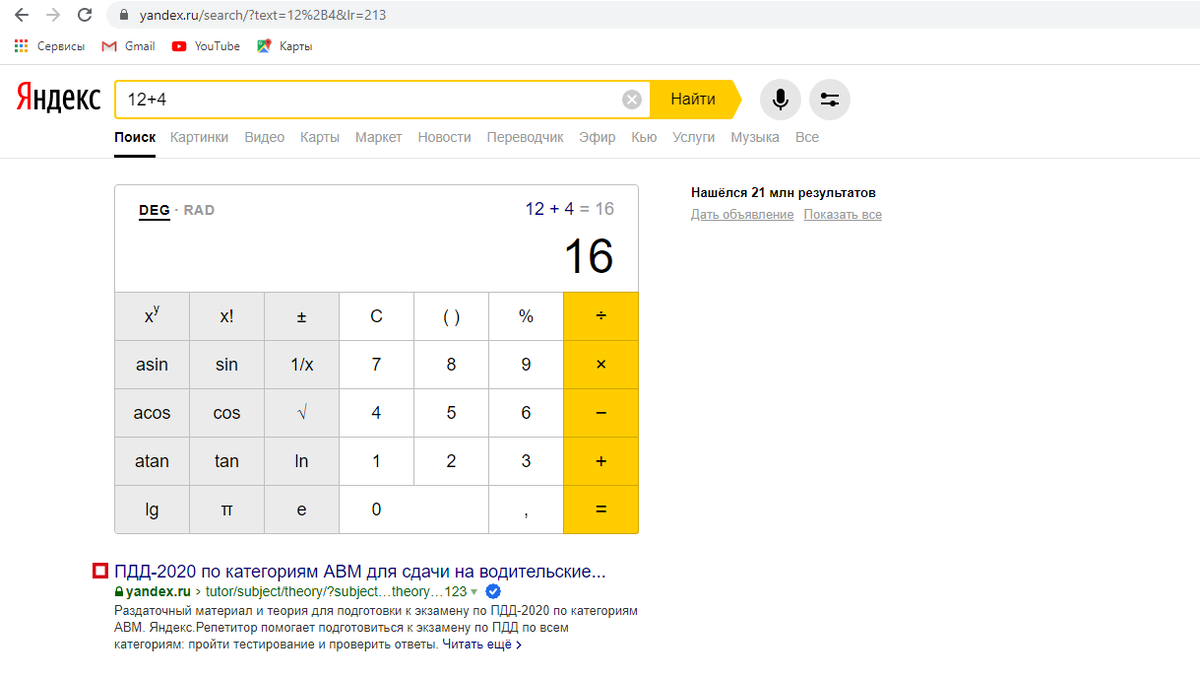Click the π constant key

(x=227, y=510)
